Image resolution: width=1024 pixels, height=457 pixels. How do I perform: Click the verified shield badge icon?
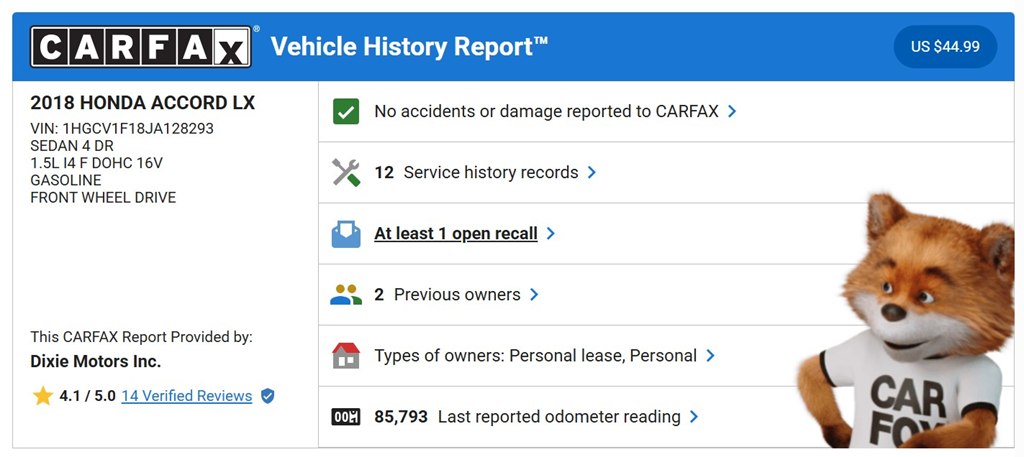(267, 396)
